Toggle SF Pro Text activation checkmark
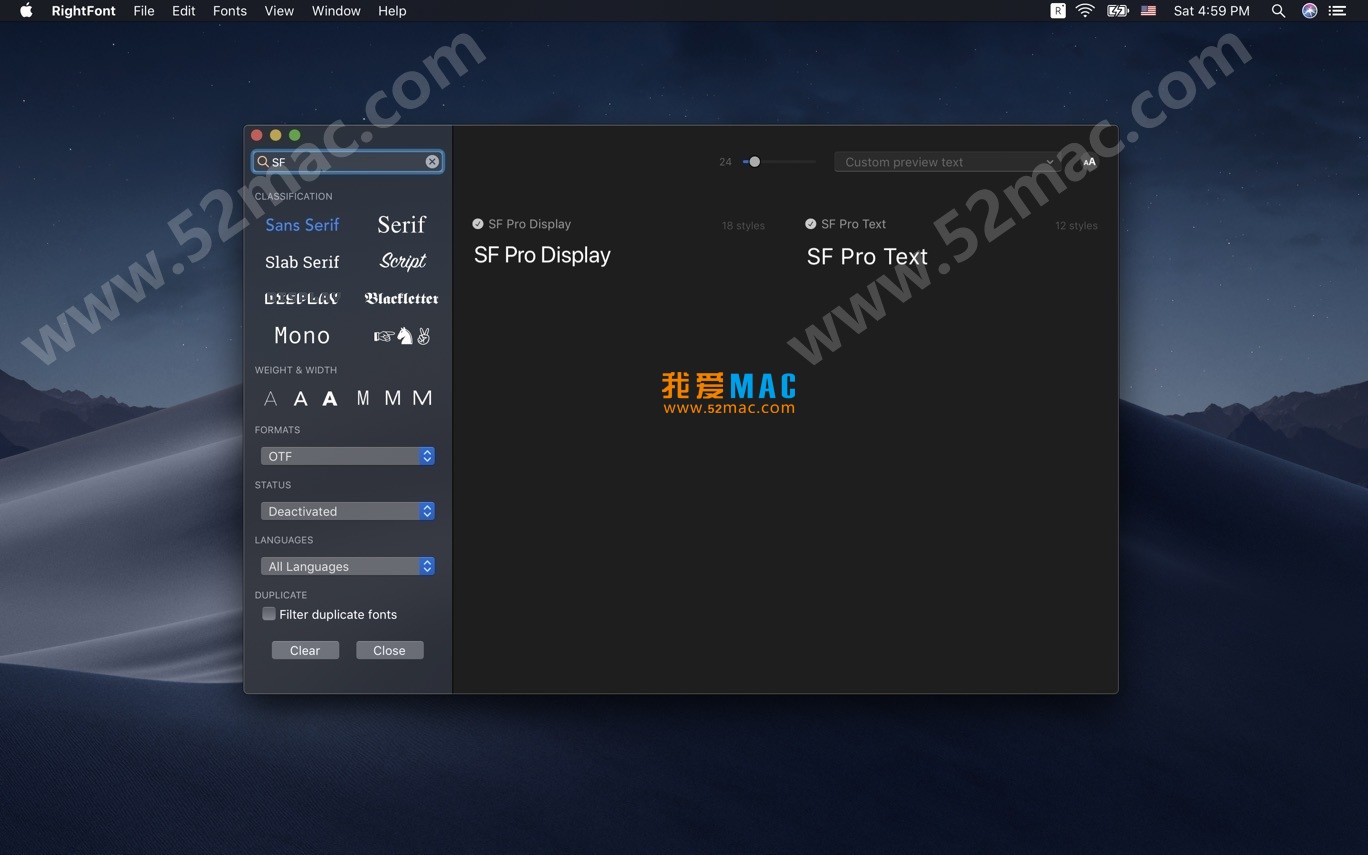The height and width of the screenshot is (855, 1368). coord(811,224)
